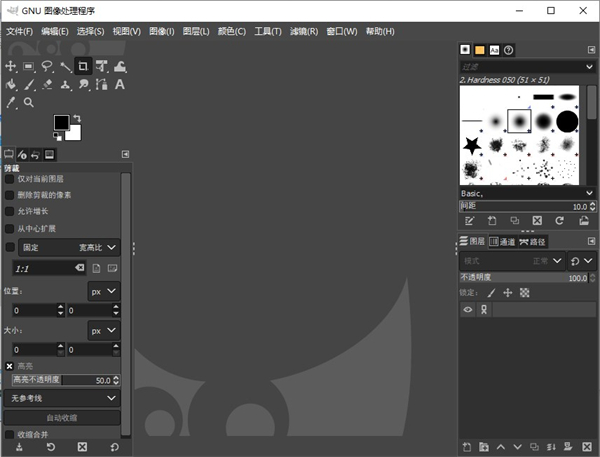Toggle the 允许增长 checkbox
The image size is (600, 457).
[10, 211]
